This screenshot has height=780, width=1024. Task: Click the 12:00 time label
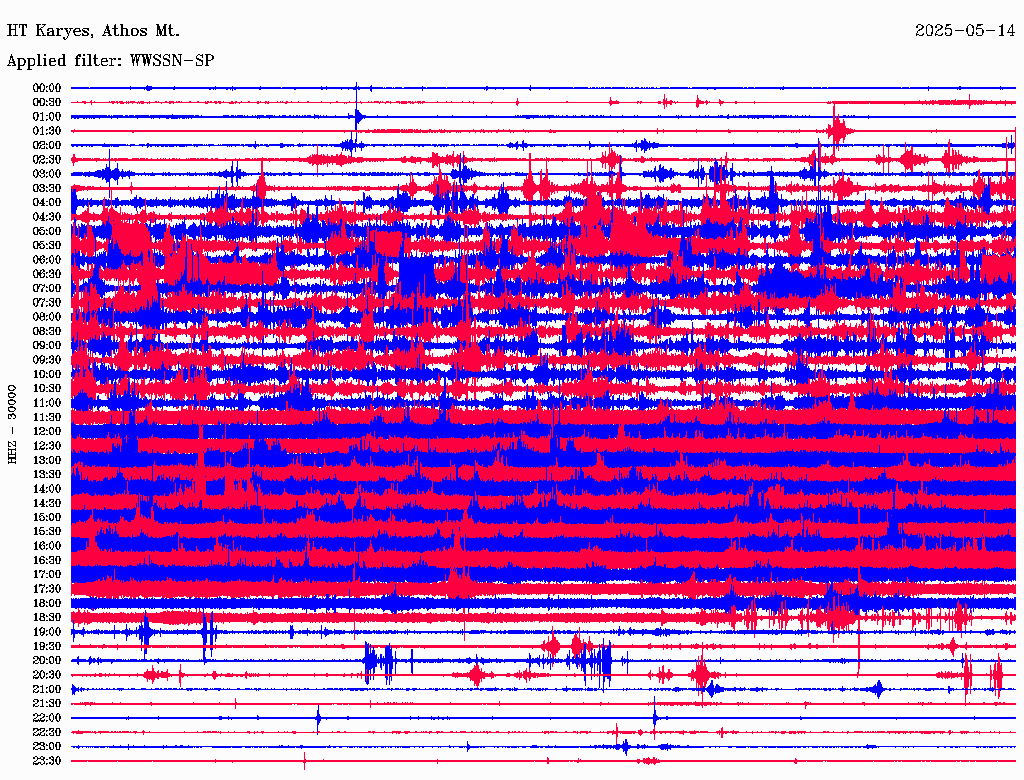47,432
